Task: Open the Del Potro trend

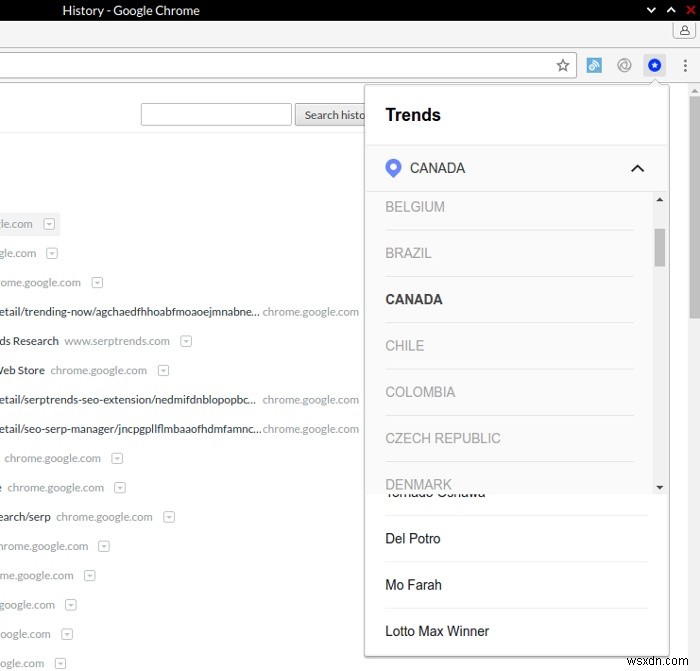Action: [x=516, y=539]
